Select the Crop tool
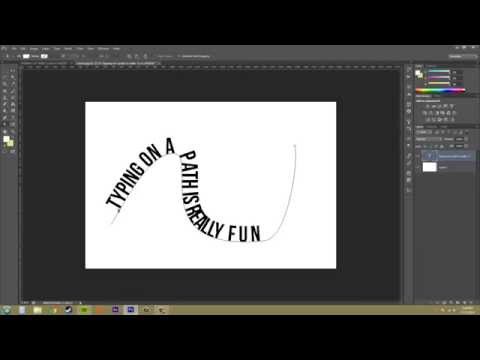Viewport: 480px width, 360px height. pos(5,83)
